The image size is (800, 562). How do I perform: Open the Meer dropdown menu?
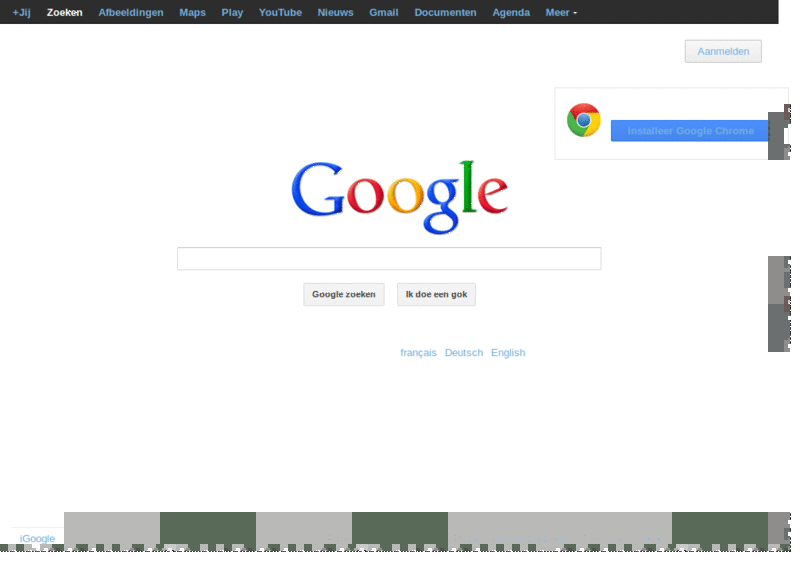(561, 12)
